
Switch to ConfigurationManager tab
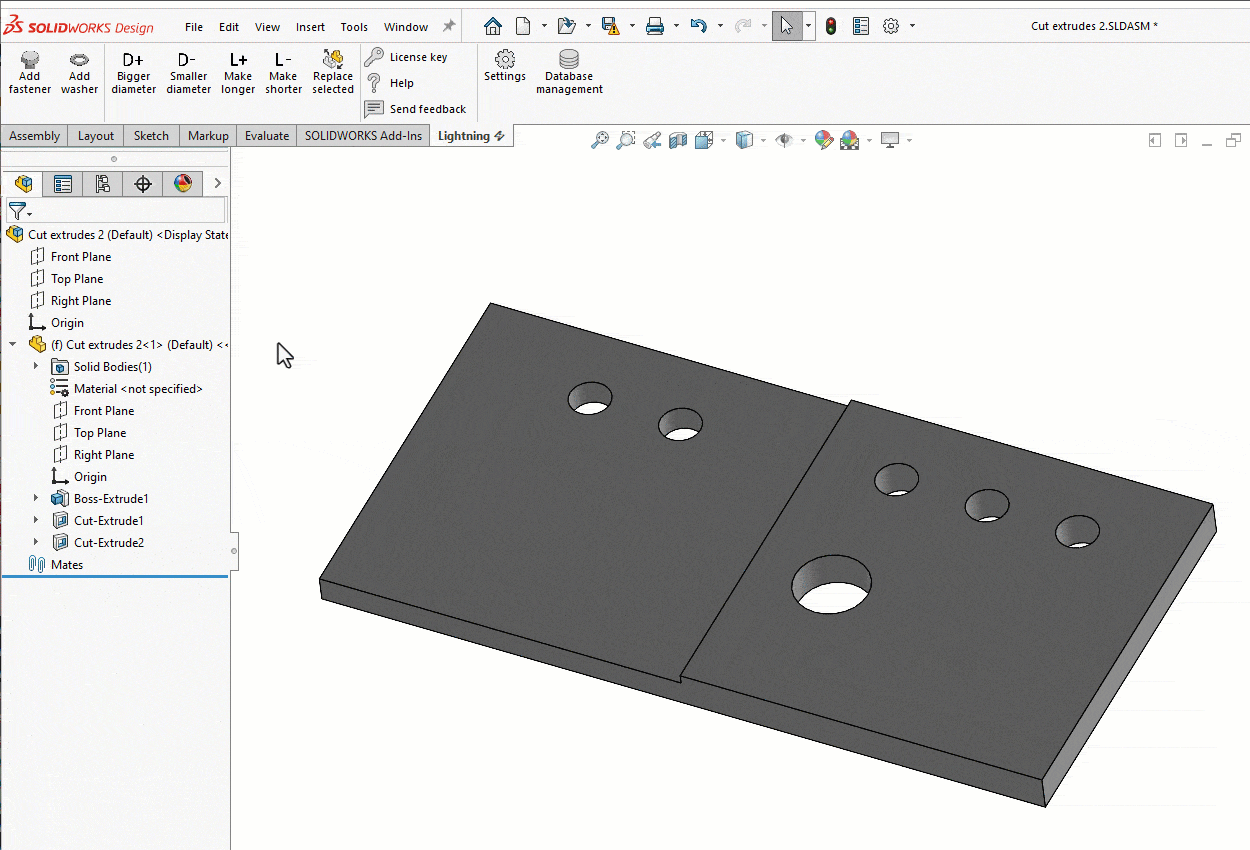(102, 183)
